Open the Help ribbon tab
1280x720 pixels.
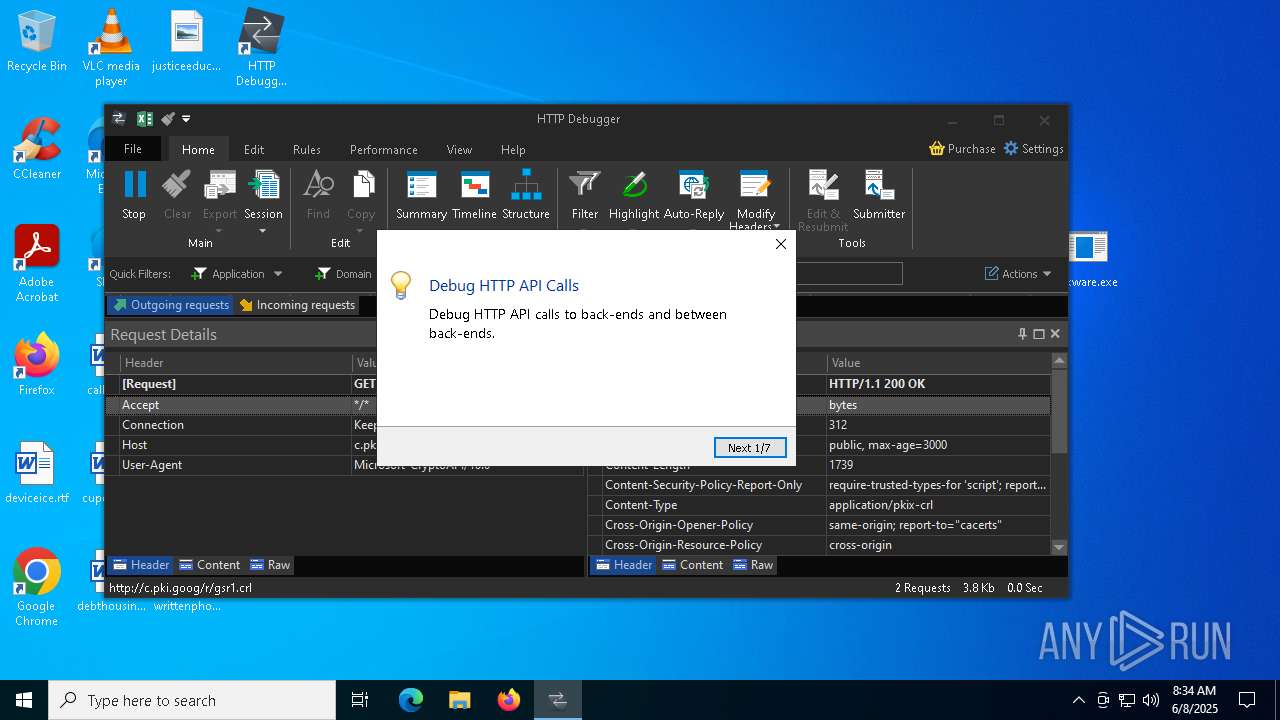[x=513, y=149]
